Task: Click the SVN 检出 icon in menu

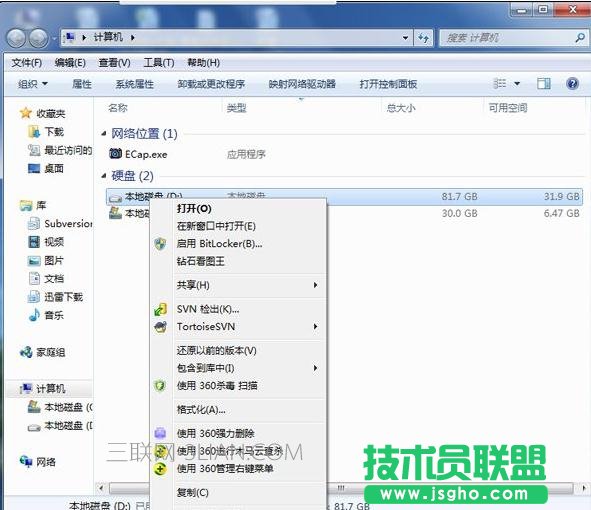Action: pos(160,309)
